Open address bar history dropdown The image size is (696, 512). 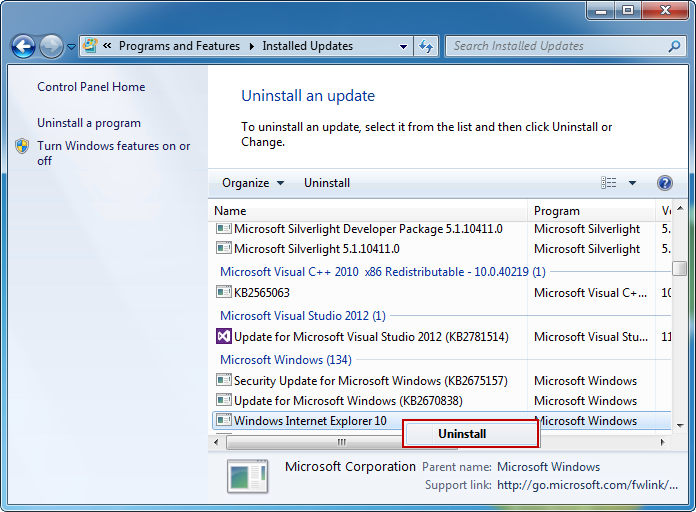pos(403,46)
